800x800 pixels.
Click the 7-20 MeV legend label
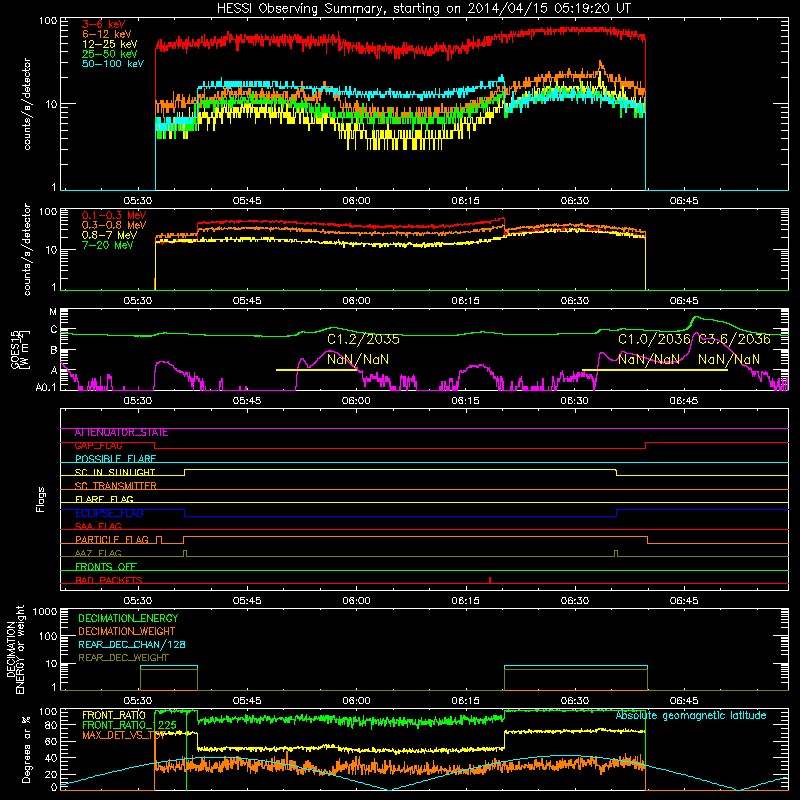(108, 245)
